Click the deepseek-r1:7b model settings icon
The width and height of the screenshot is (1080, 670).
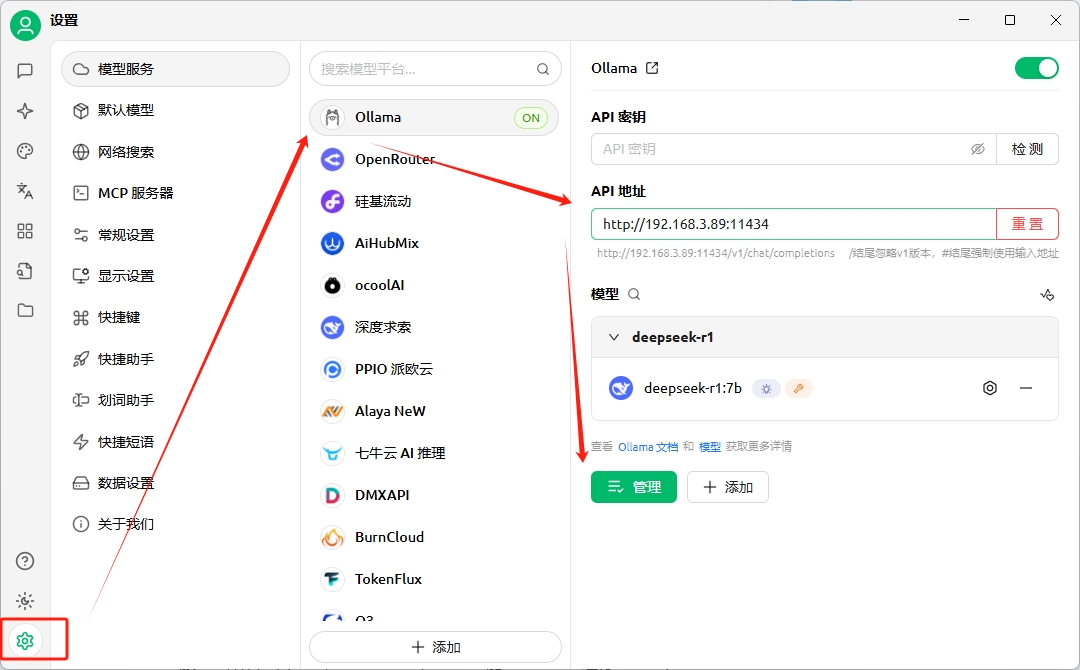[990, 388]
